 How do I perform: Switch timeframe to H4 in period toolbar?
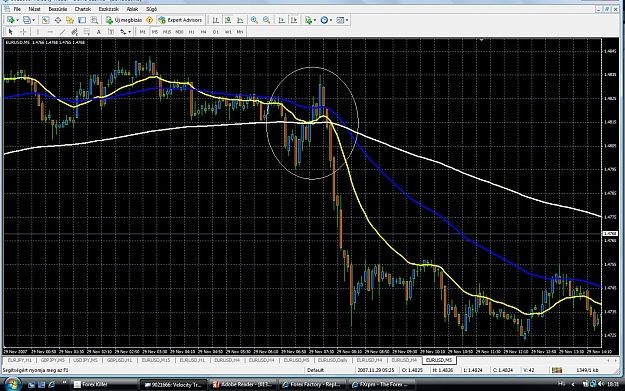(x=204, y=32)
